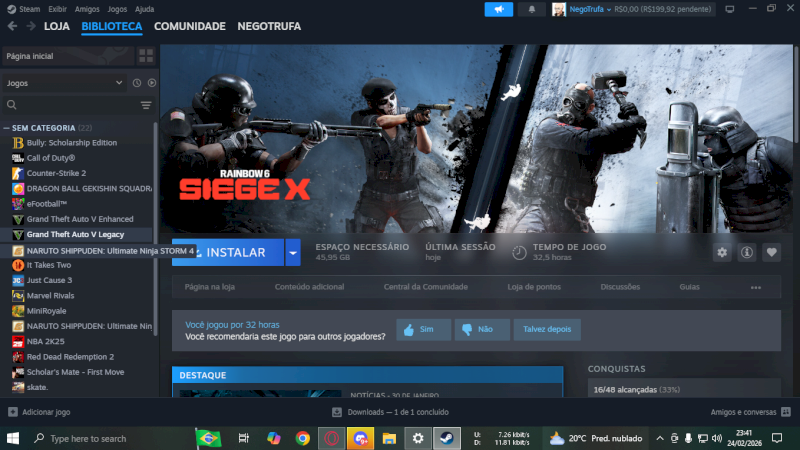The image size is (800, 450).
Task: Open the Amigos menu
Action: click(x=87, y=9)
